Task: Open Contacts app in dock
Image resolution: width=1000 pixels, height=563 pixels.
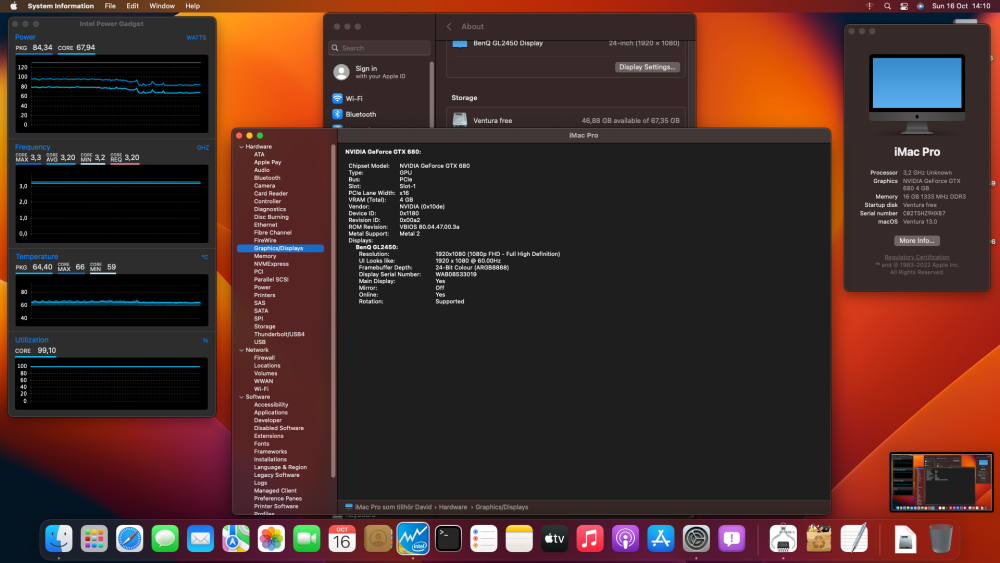Action: click(378, 539)
